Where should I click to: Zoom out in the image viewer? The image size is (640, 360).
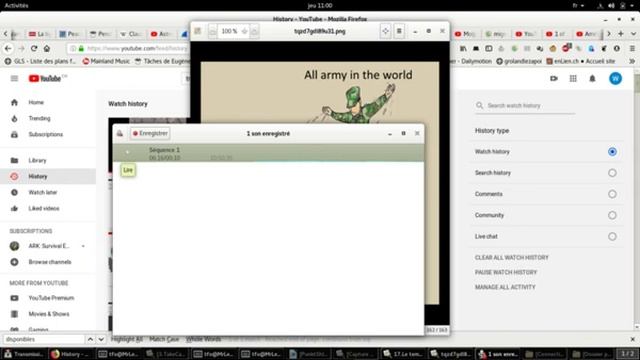click(213, 31)
